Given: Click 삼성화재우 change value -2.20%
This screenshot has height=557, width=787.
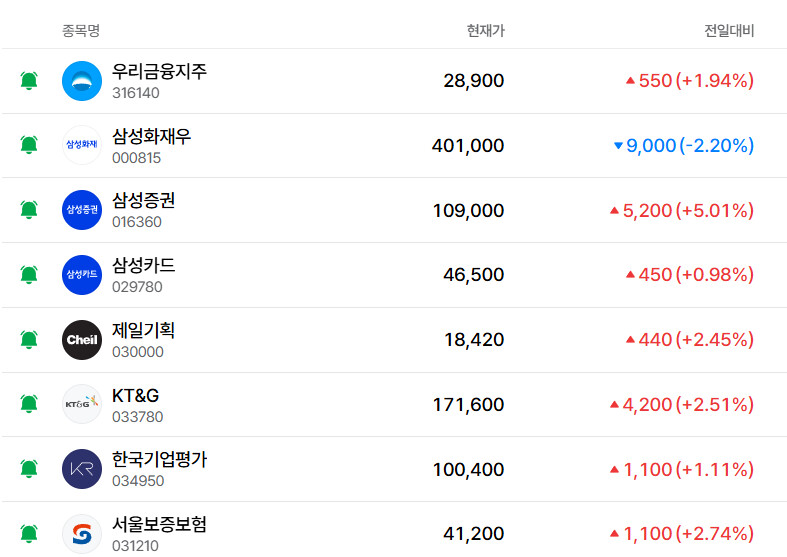Looking at the screenshot, I should click(x=717, y=146).
